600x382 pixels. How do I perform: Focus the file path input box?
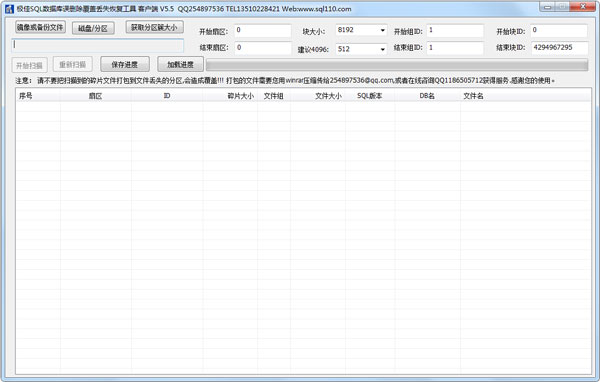[98, 45]
